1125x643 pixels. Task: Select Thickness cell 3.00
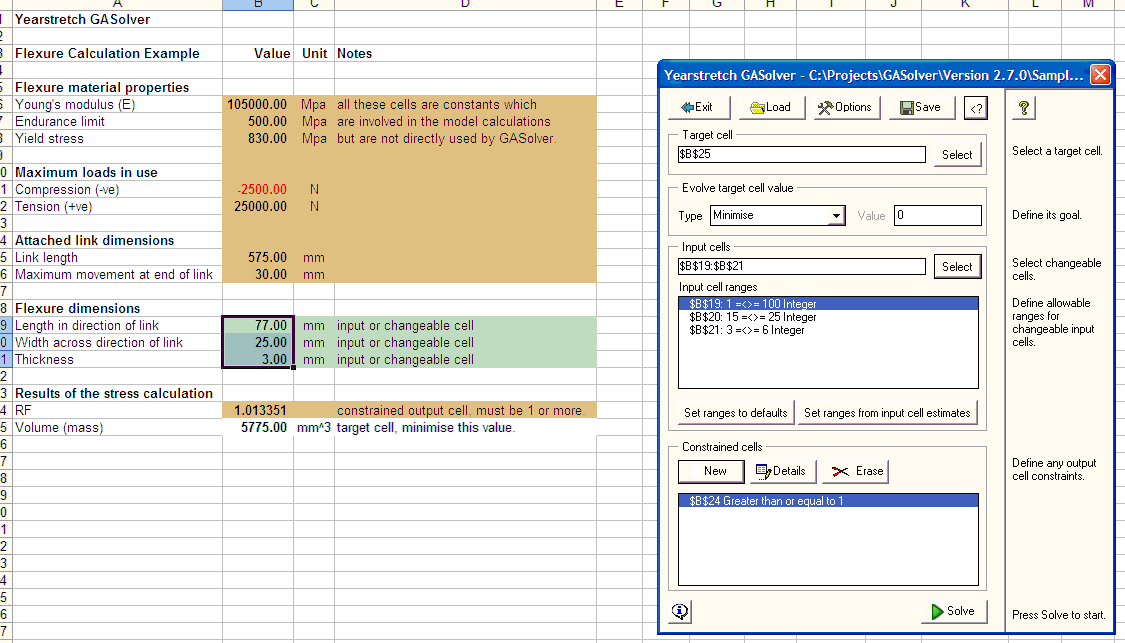258,360
